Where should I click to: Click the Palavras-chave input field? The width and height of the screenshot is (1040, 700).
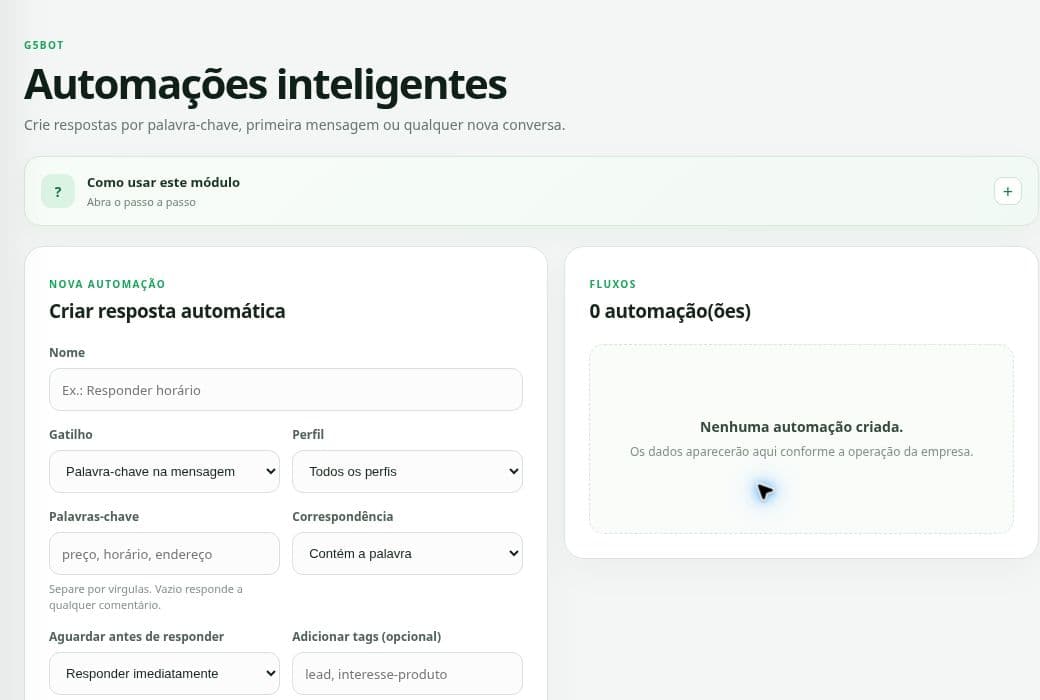pos(164,554)
